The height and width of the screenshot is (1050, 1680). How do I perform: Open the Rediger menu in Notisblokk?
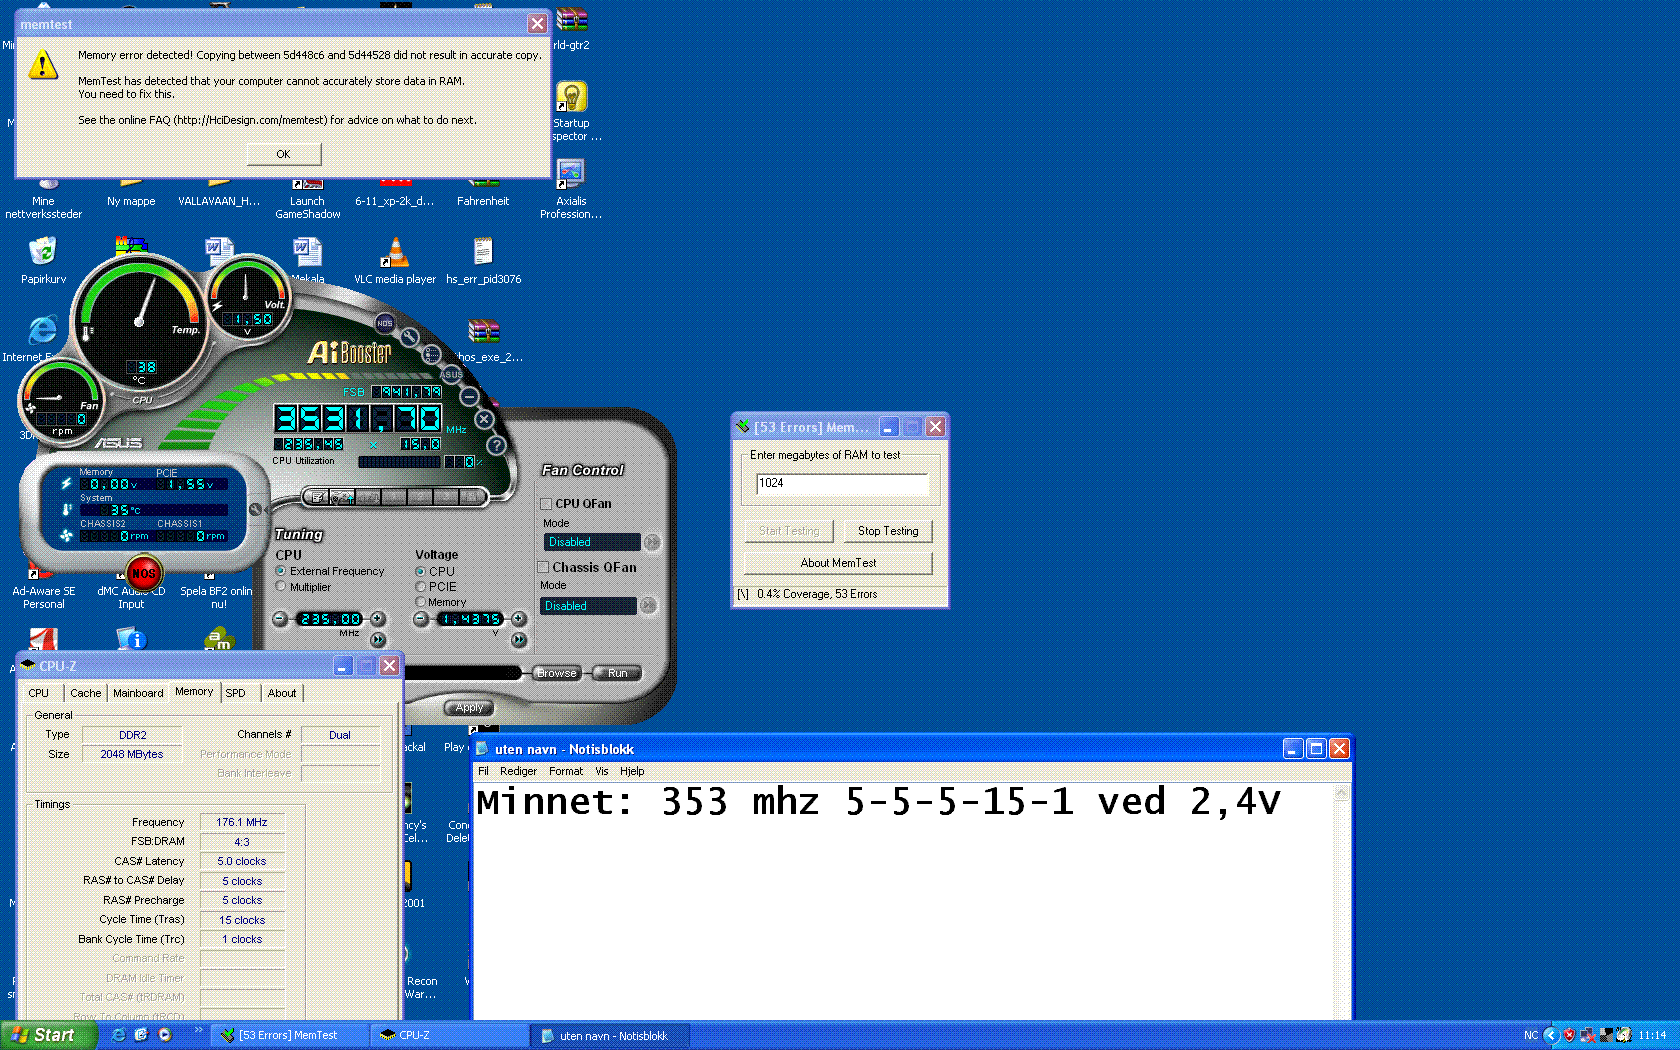pos(518,771)
